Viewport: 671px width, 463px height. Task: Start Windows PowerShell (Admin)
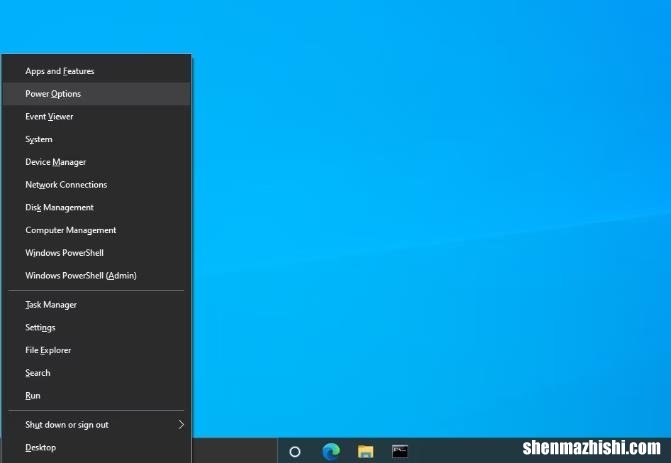[x=97, y=275]
